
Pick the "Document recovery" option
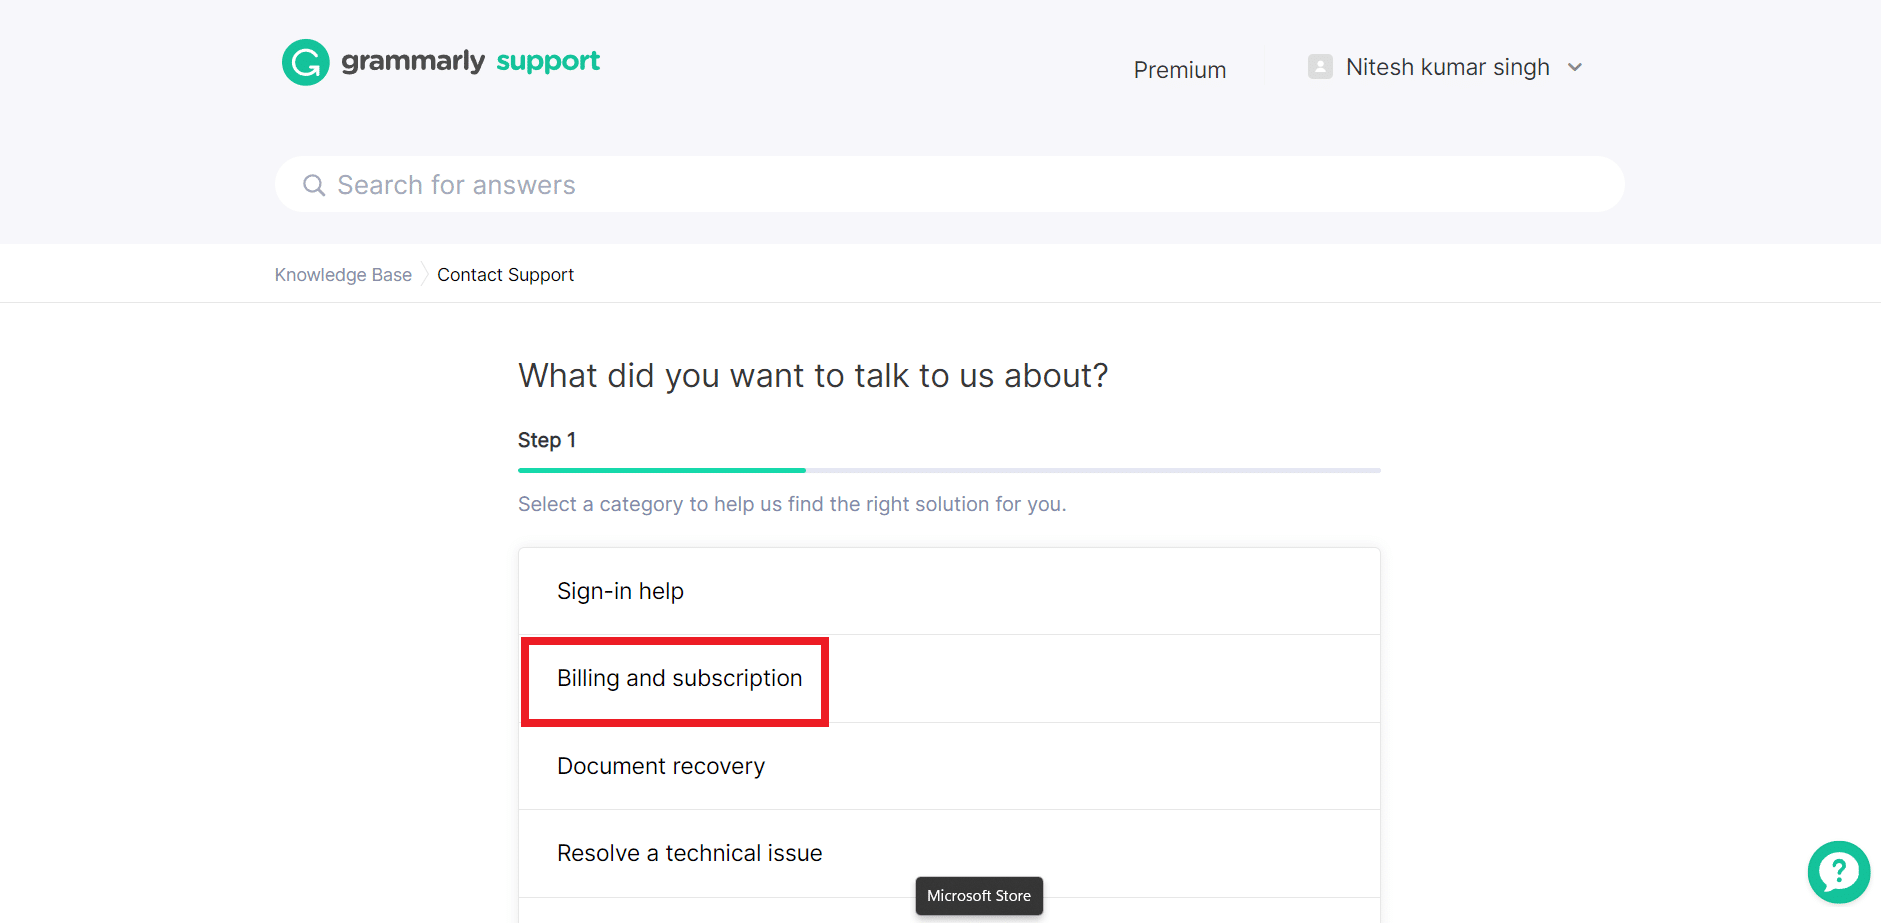(x=660, y=766)
